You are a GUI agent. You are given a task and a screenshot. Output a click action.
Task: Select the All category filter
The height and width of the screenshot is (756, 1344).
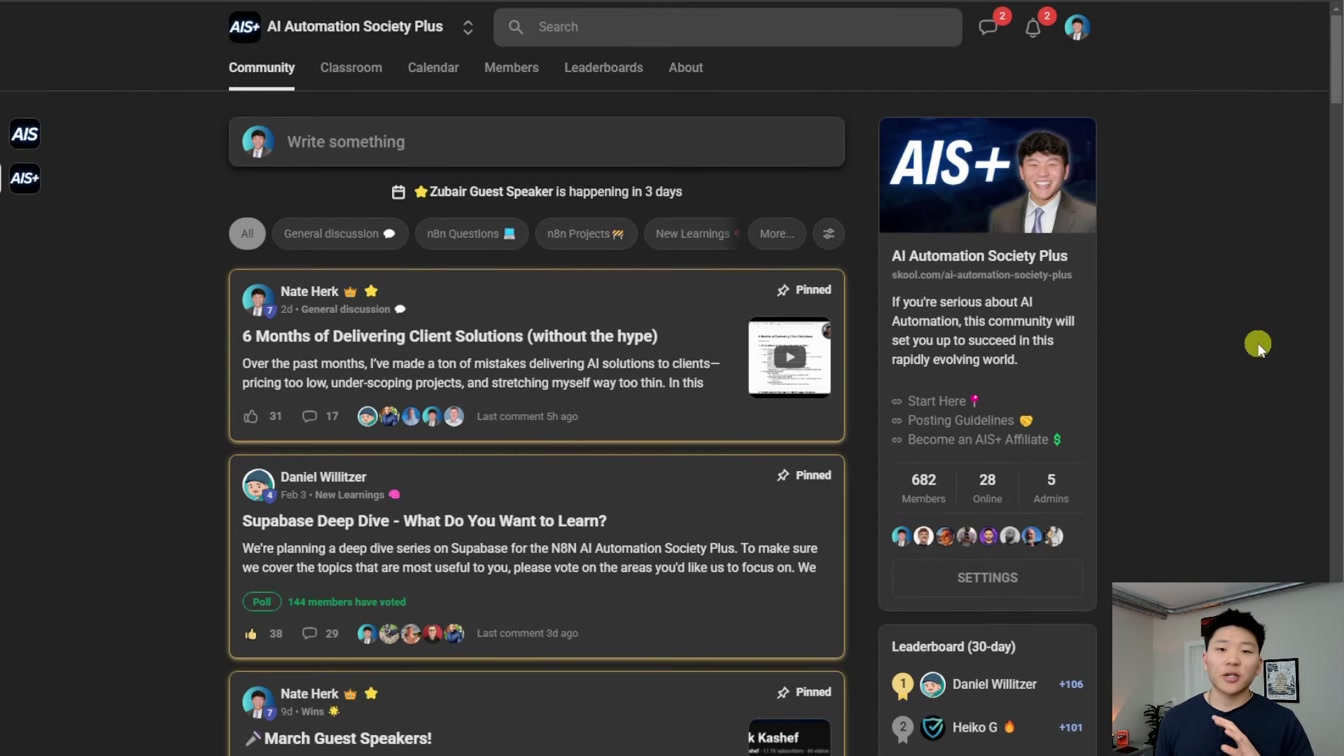click(x=247, y=234)
